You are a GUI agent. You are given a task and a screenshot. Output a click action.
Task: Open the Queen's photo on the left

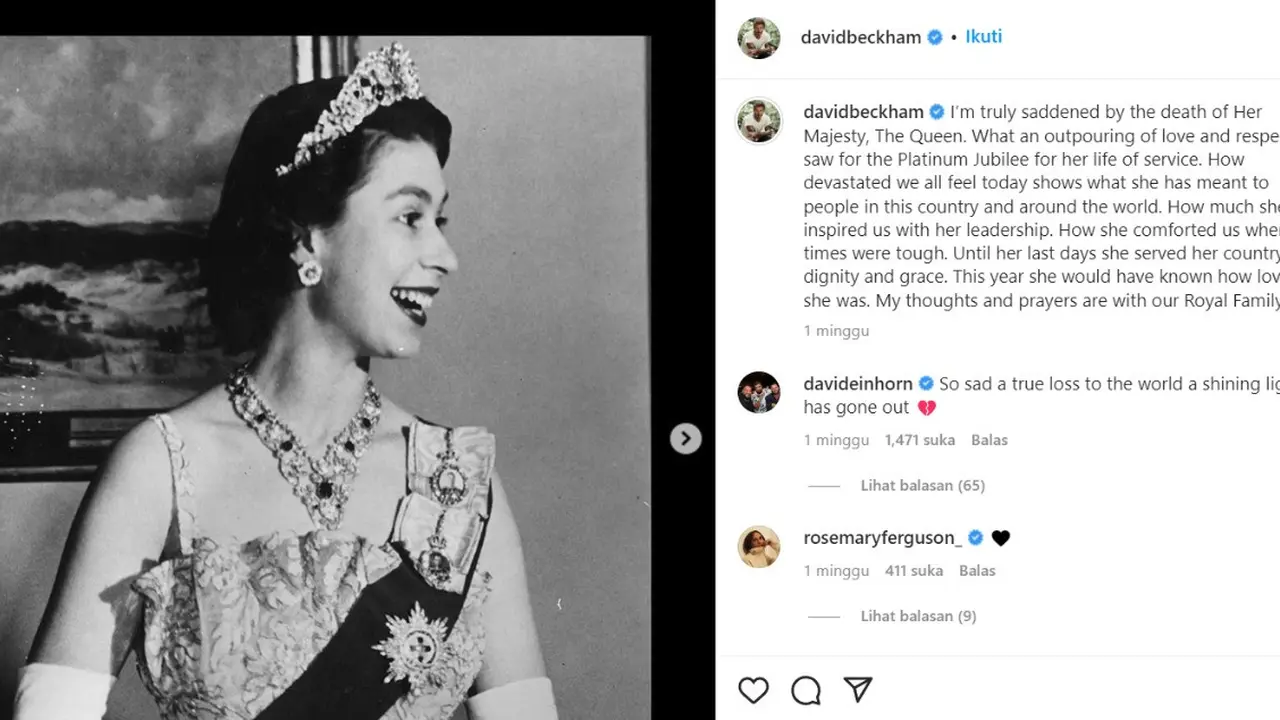(330, 360)
